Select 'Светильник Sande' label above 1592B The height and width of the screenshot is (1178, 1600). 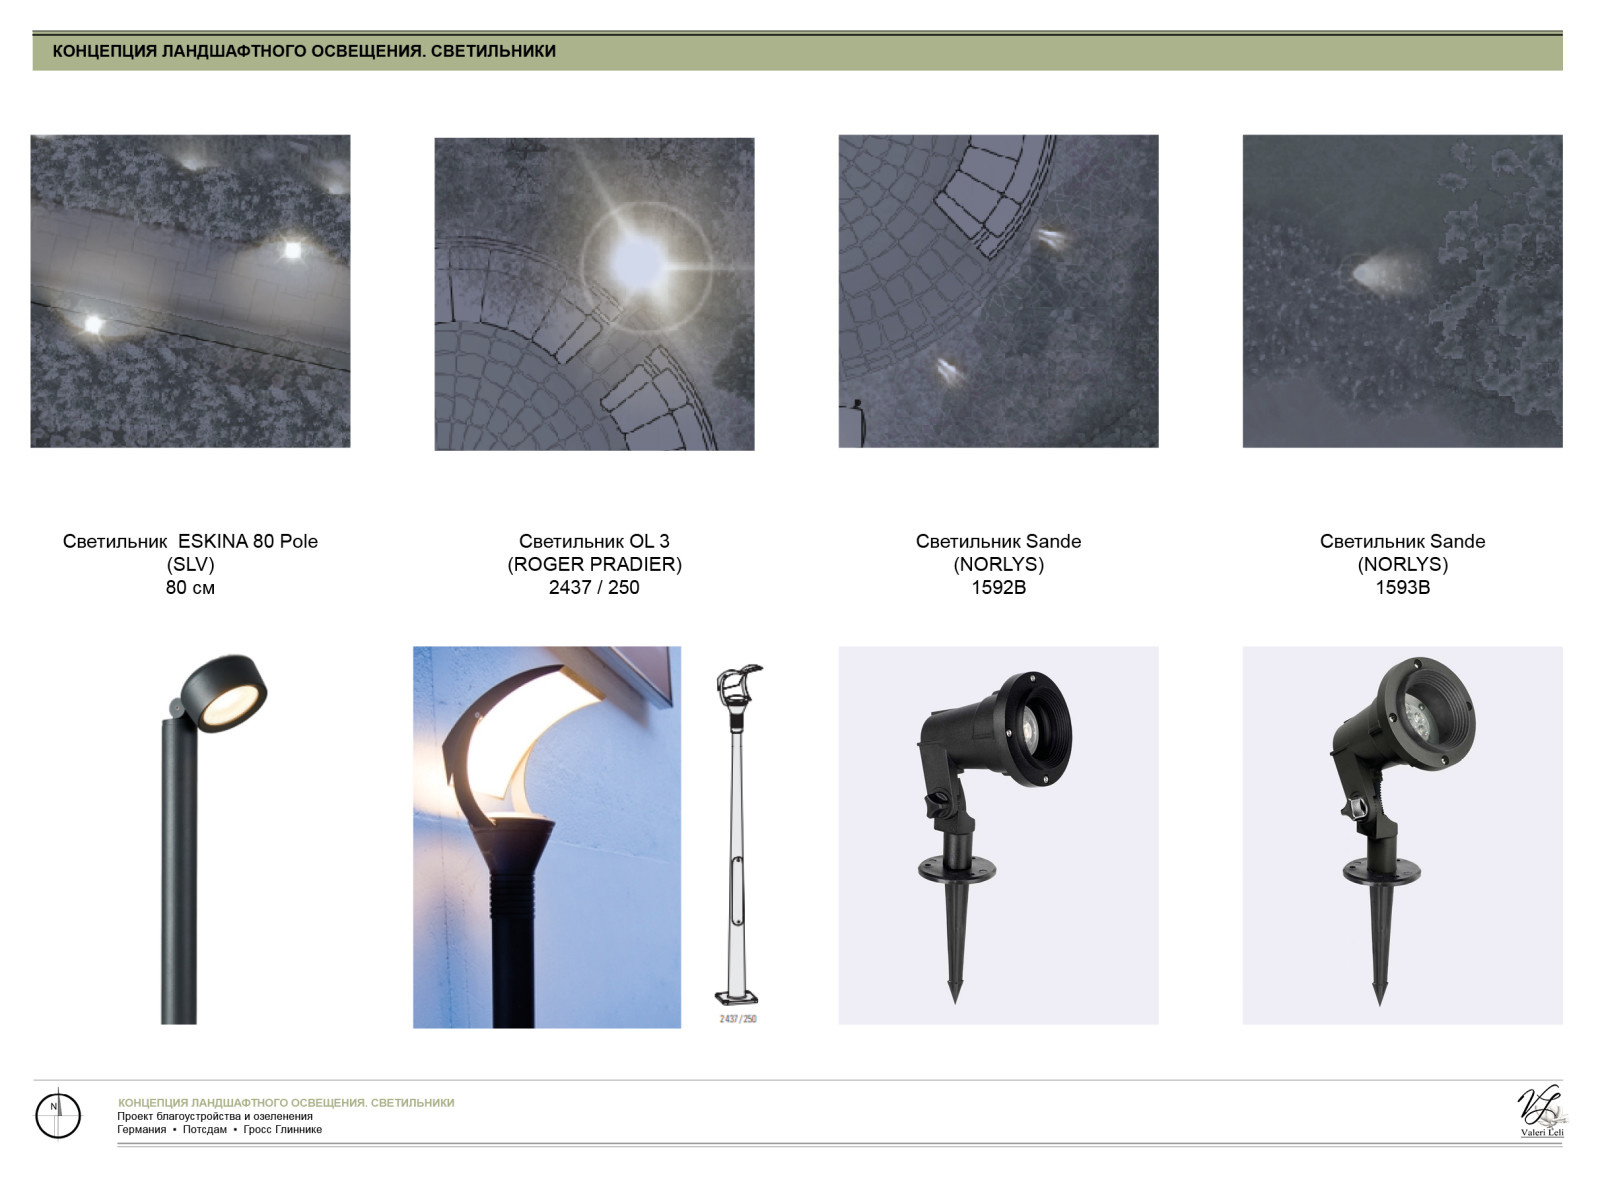coord(998,541)
